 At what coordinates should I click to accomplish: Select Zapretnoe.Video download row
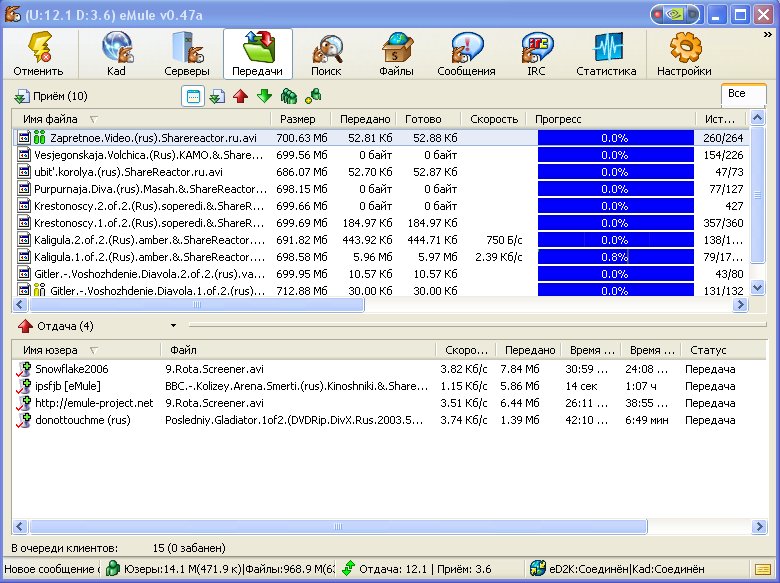tap(381, 138)
